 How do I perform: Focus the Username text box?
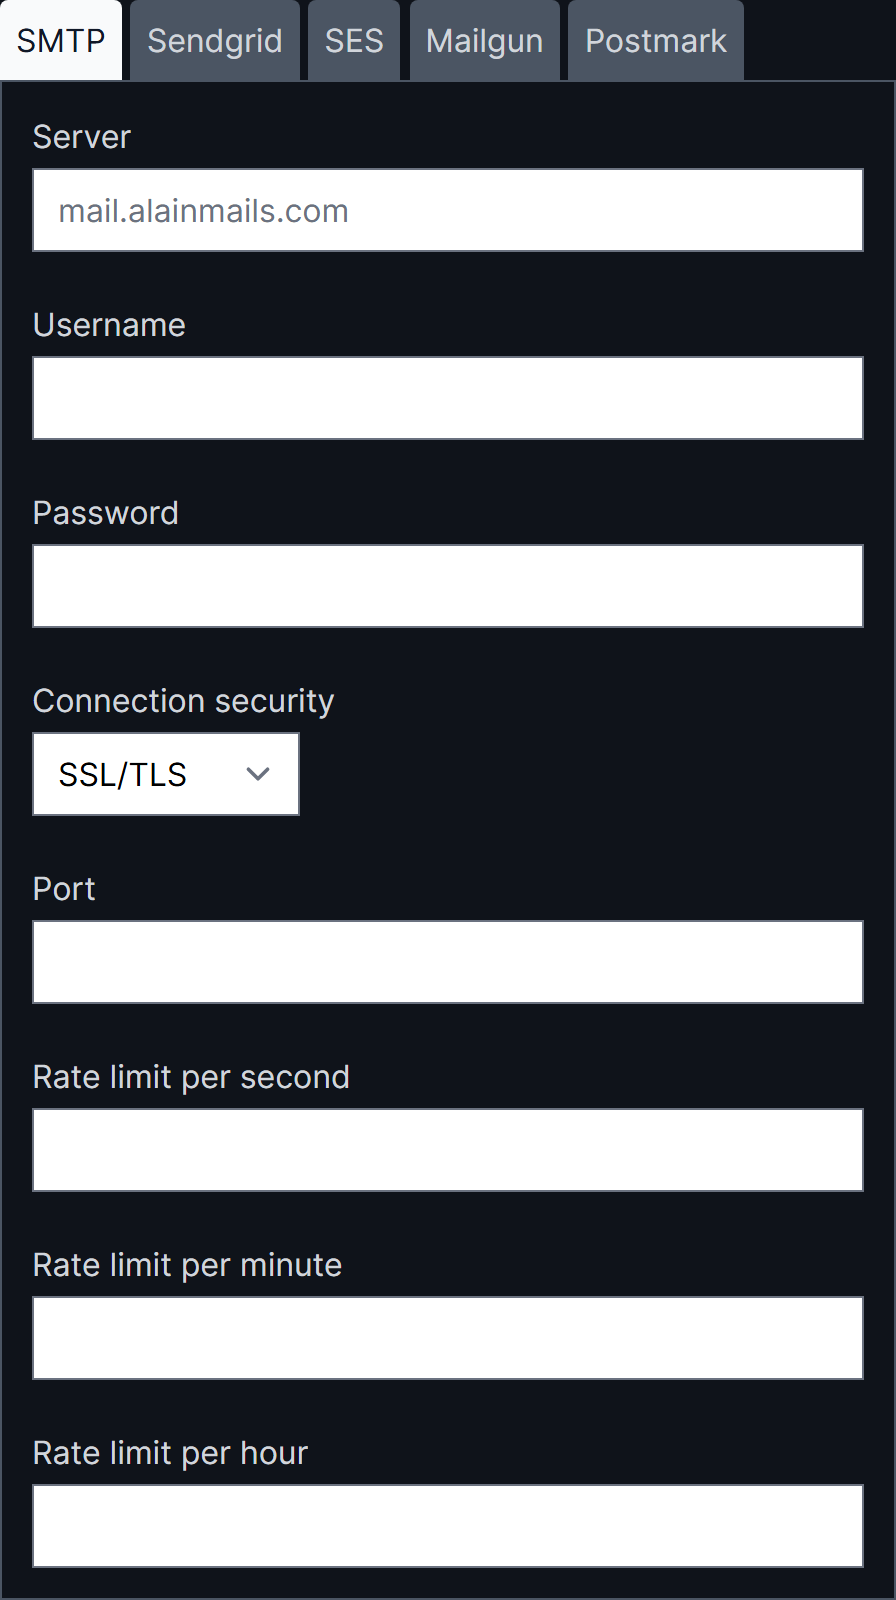448,398
